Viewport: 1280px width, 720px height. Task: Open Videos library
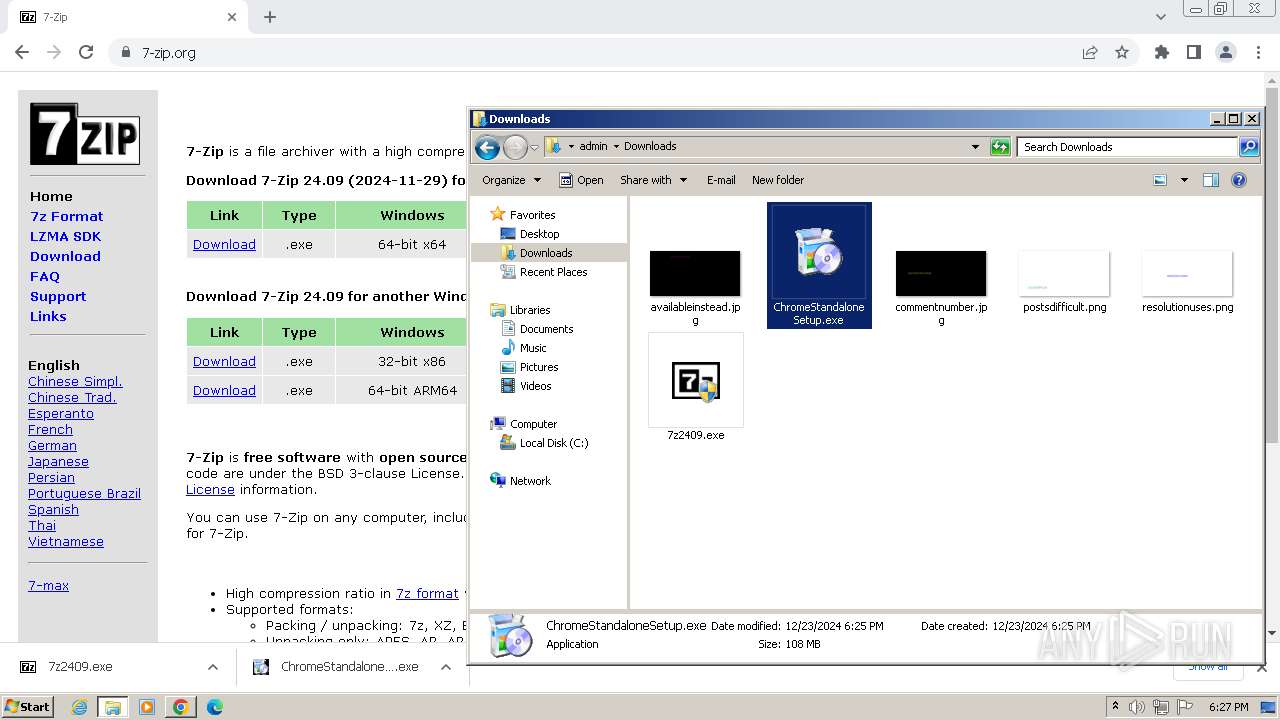pyautogui.click(x=535, y=386)
